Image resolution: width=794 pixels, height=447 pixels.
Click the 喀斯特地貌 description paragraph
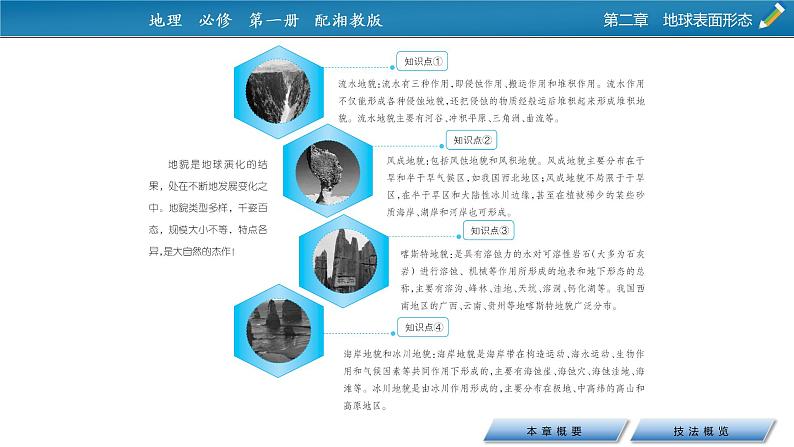(x=523, y=279)
